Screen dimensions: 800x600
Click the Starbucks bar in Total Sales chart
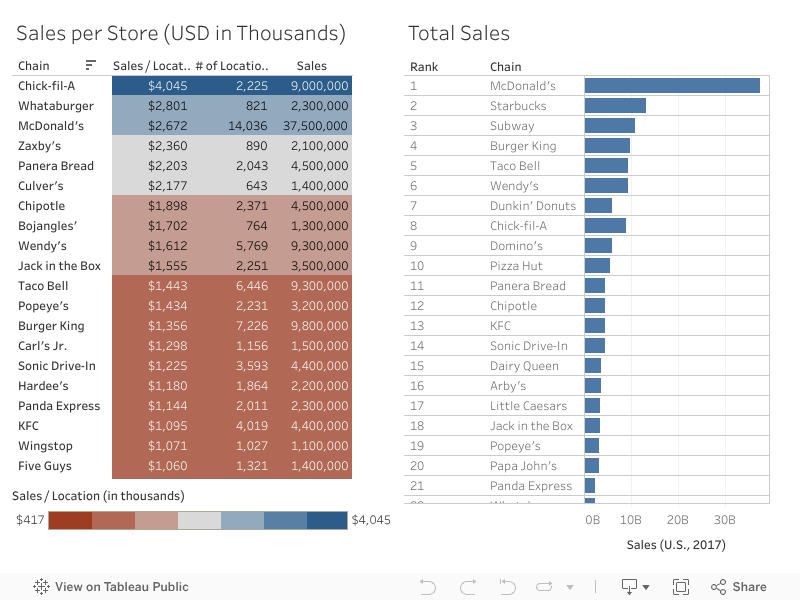(x=615, y=106)
